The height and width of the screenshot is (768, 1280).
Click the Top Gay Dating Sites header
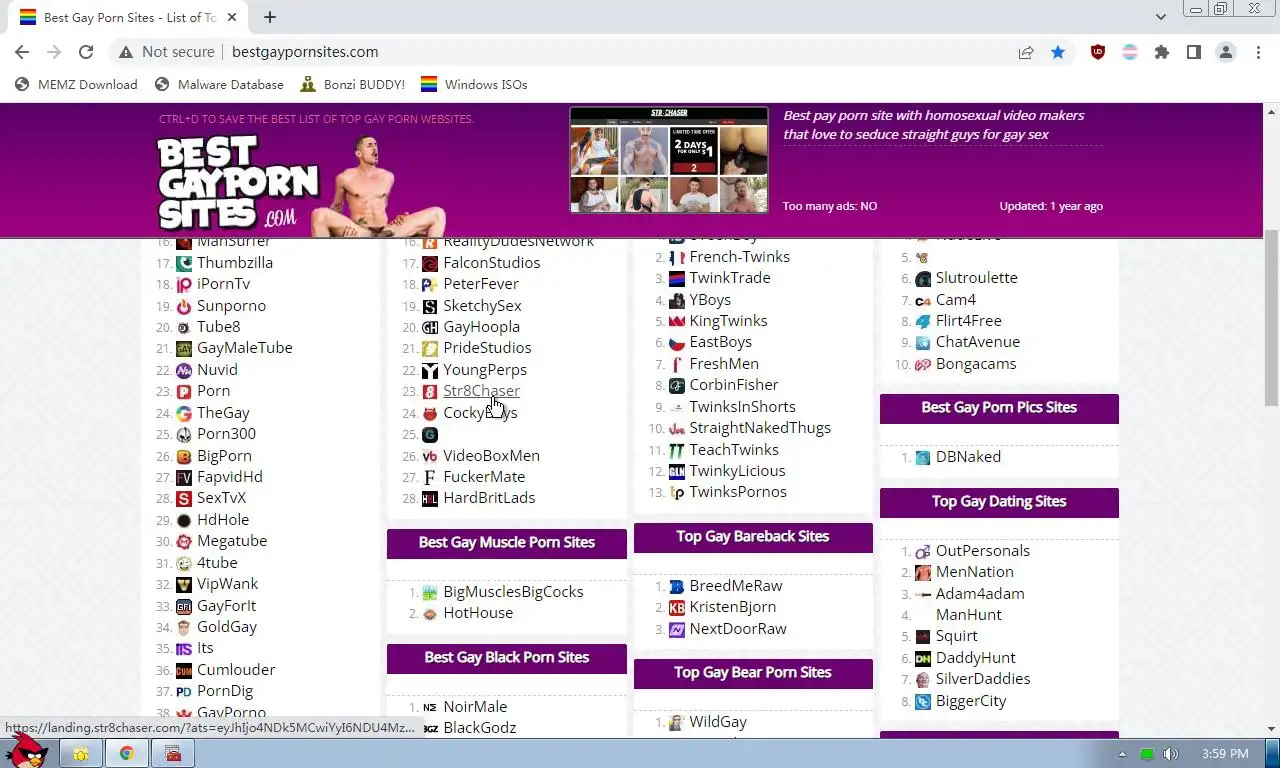coord(999,502)
